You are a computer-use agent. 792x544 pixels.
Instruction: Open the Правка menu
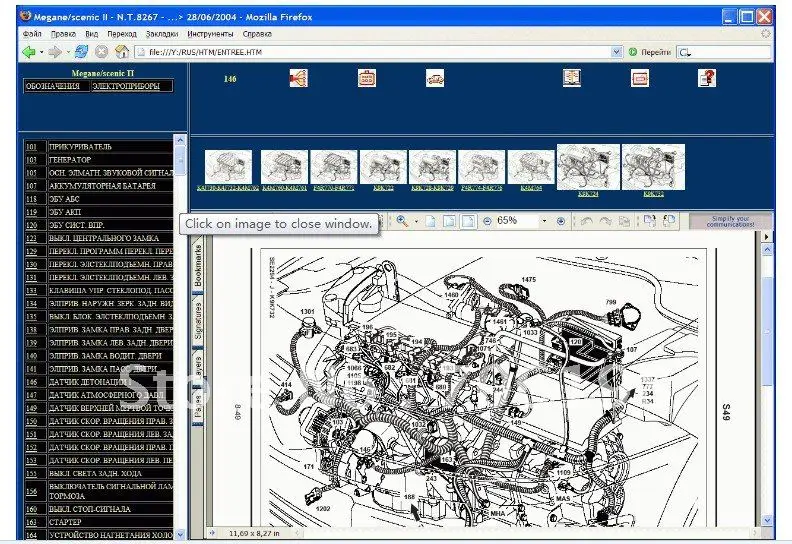coord(63,34)
